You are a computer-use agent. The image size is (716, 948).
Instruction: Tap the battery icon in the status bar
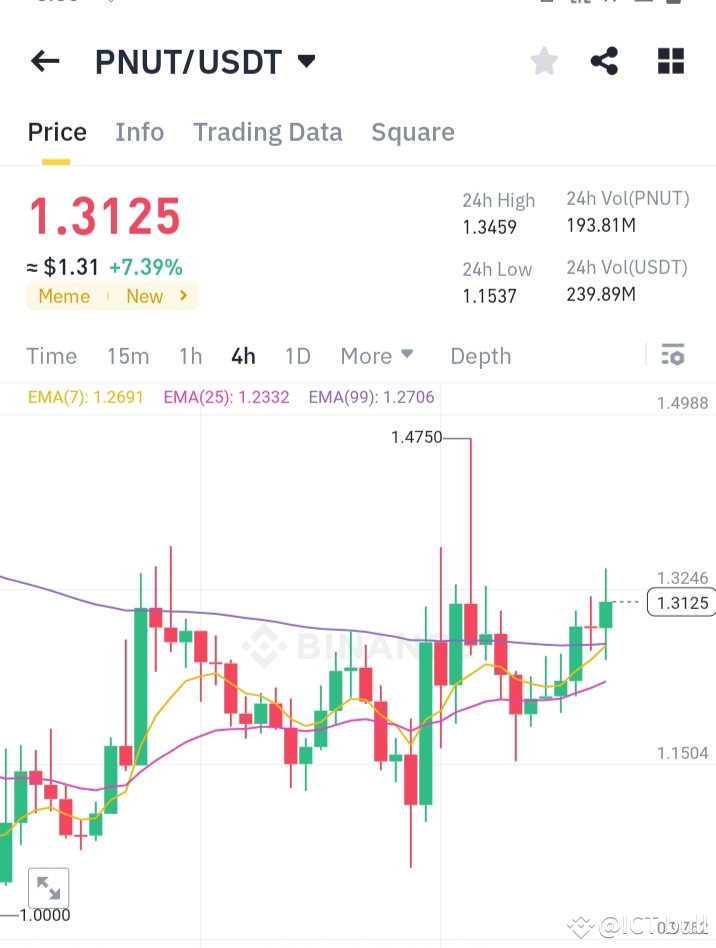673,3
